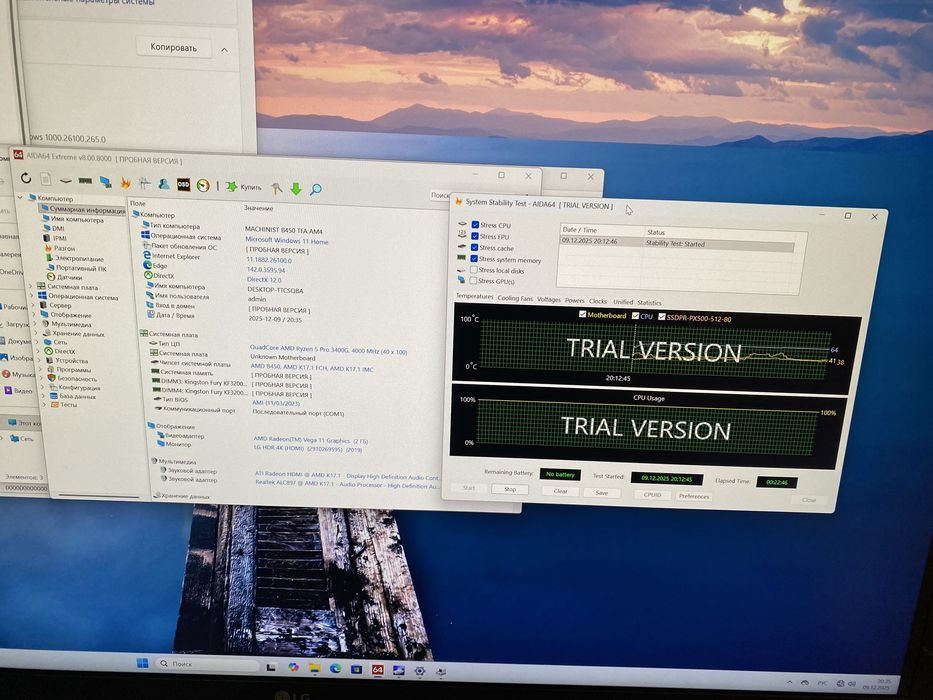
Task: Switch to the Cooling Fans tab
Action: (515, 298)
